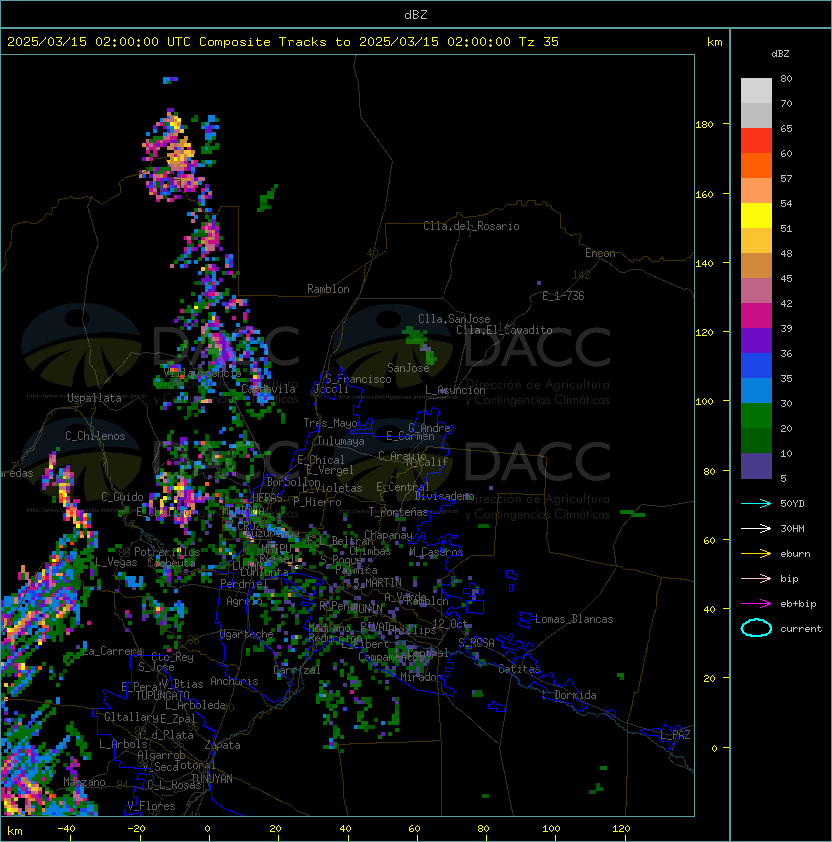The image size is (832, 842).
Task: Click the '120' km tick on the bottom axis
Action: click(x=621, y=829)
